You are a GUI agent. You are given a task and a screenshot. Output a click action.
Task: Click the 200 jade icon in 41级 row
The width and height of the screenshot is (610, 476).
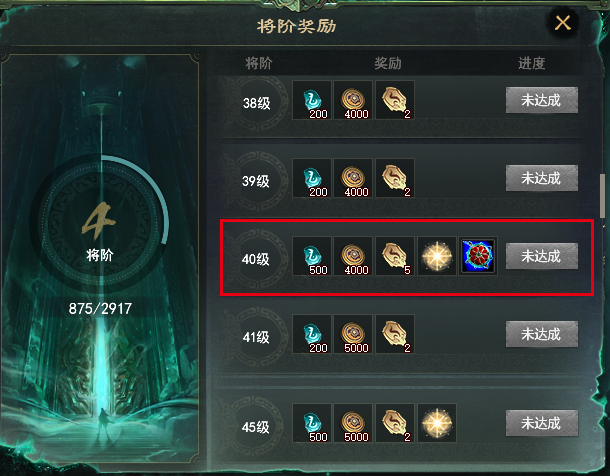[x=312, y=334]
